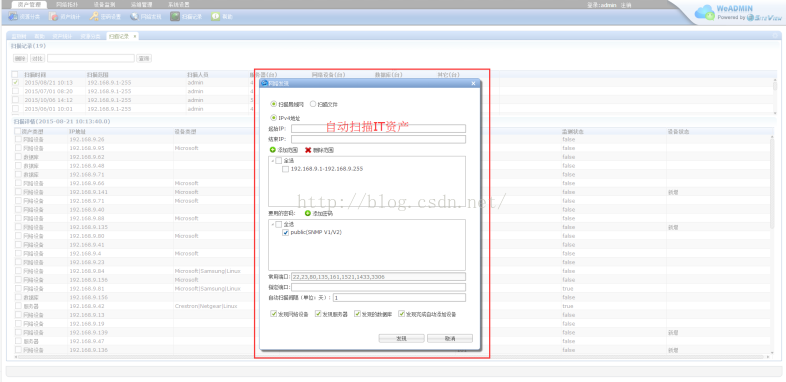Click the 常用端口 field listing 22,23,80
The image size is (786, 382).
tap(378, 277)
